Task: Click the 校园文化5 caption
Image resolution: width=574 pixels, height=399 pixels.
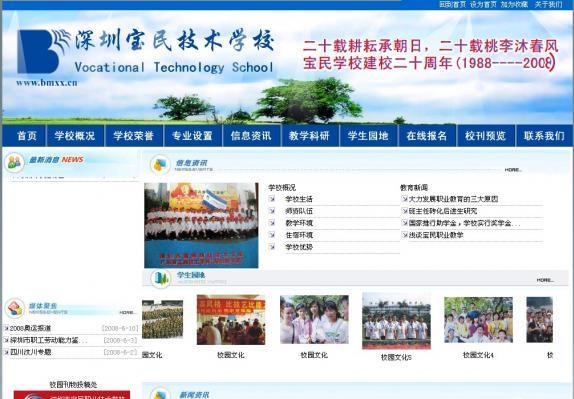Action: 396,358
